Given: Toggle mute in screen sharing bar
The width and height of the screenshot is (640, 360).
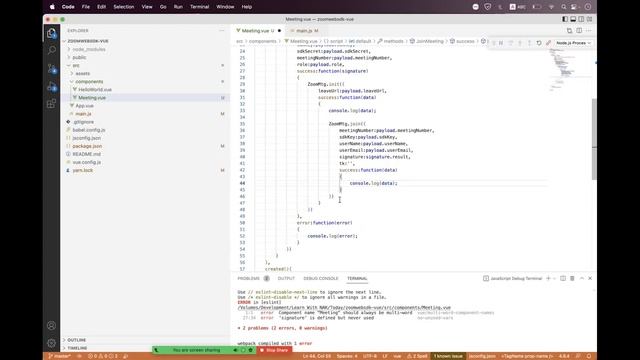Looking at the screenshot, I should pyautogui.click(x=235, y=350).
